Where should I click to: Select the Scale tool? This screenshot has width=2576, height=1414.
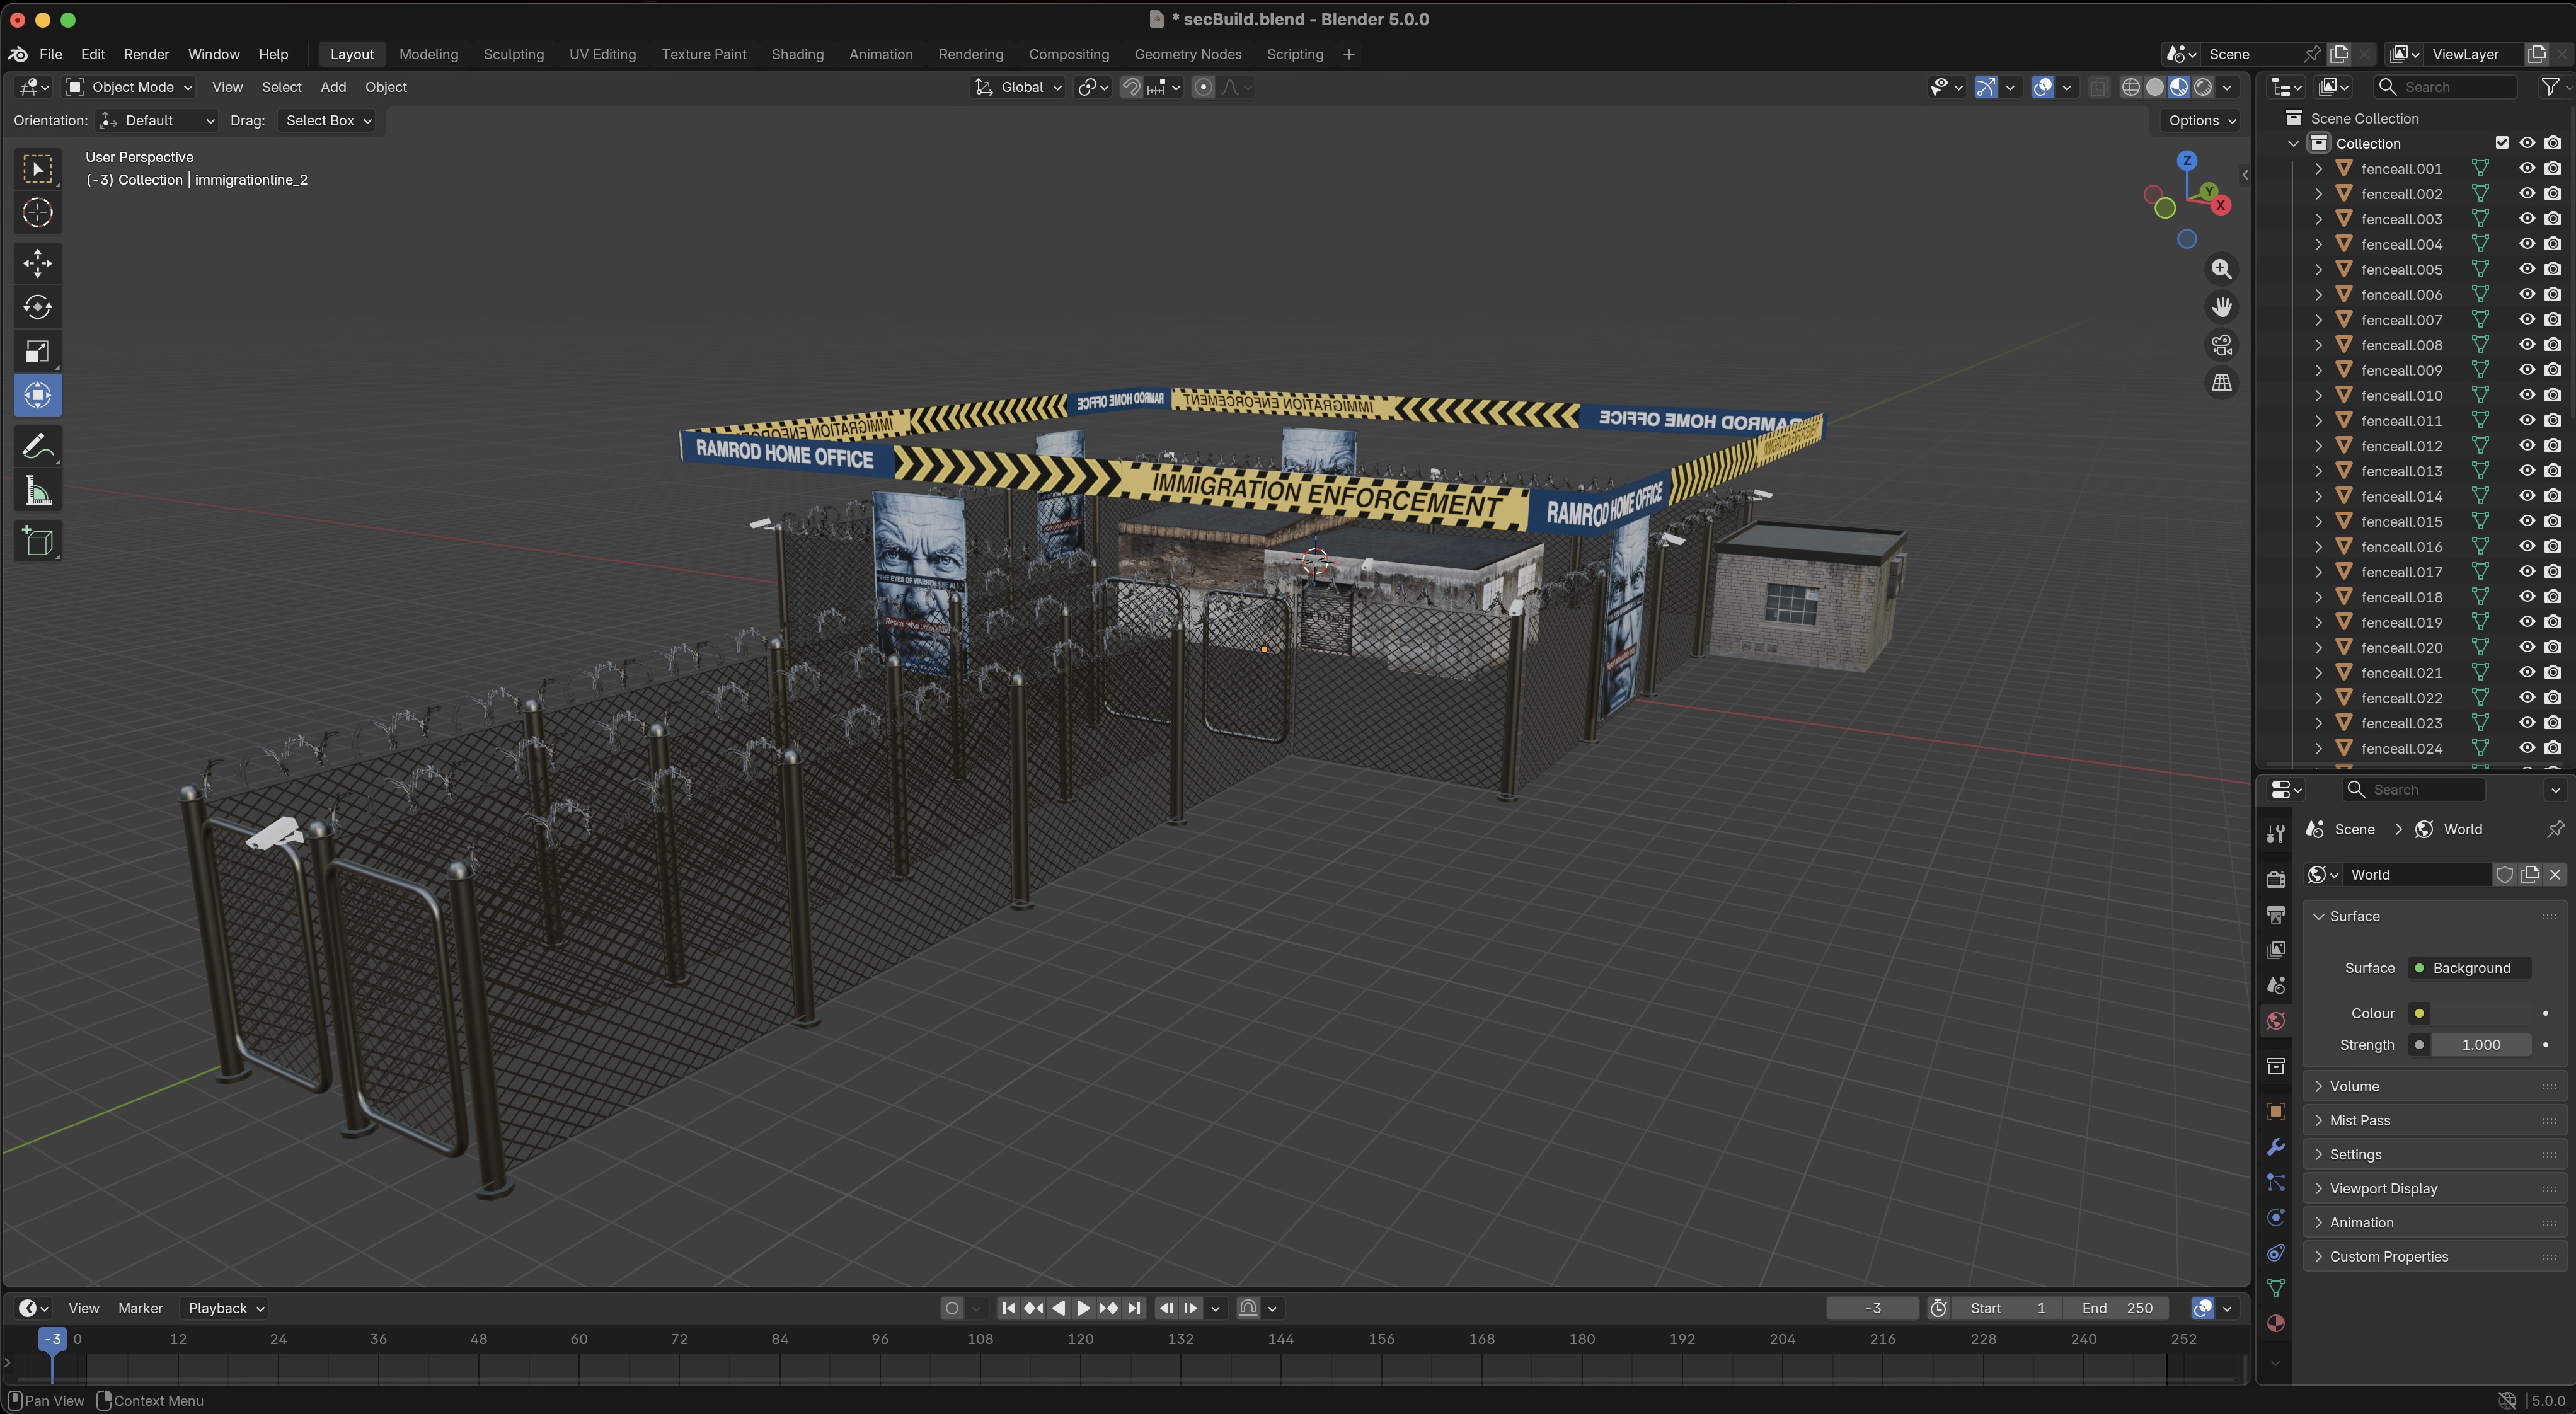38,351
